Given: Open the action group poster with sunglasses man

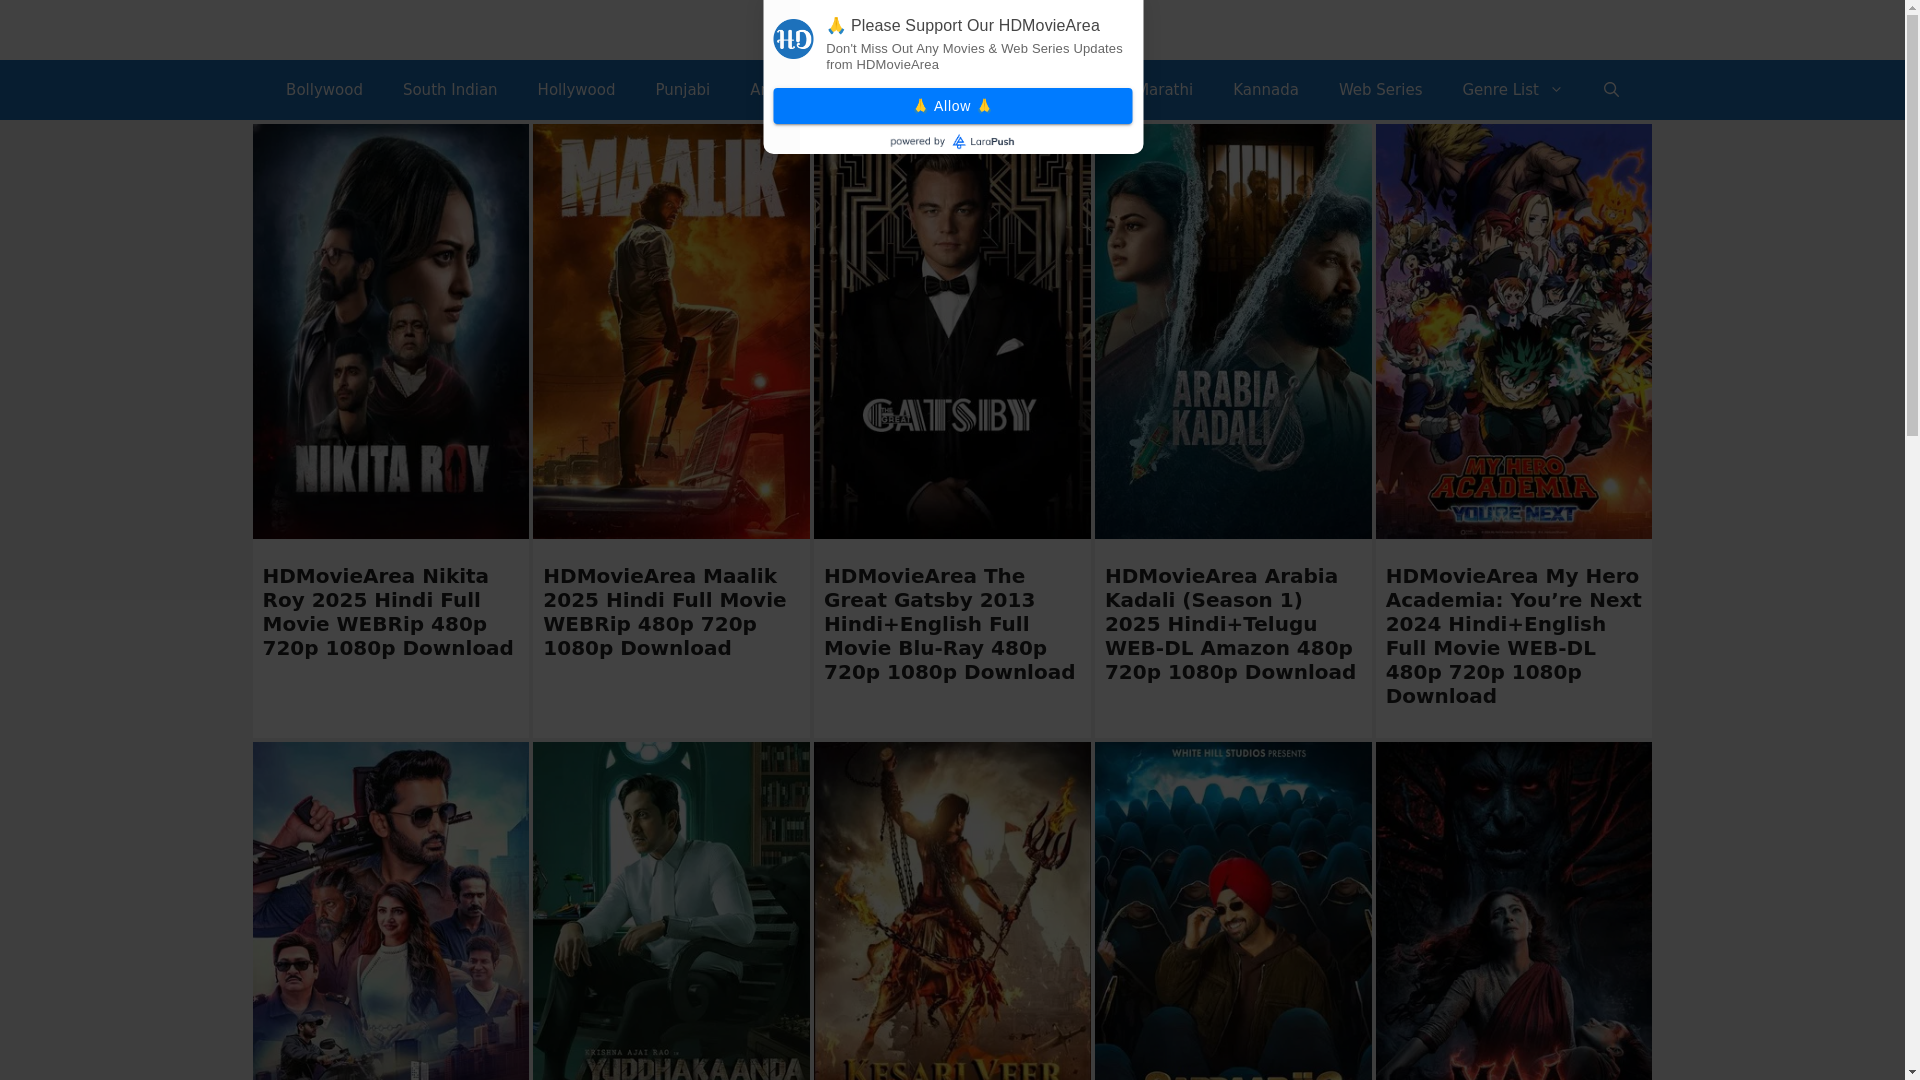Looking at the screenshot, I should tap(390, 911).
